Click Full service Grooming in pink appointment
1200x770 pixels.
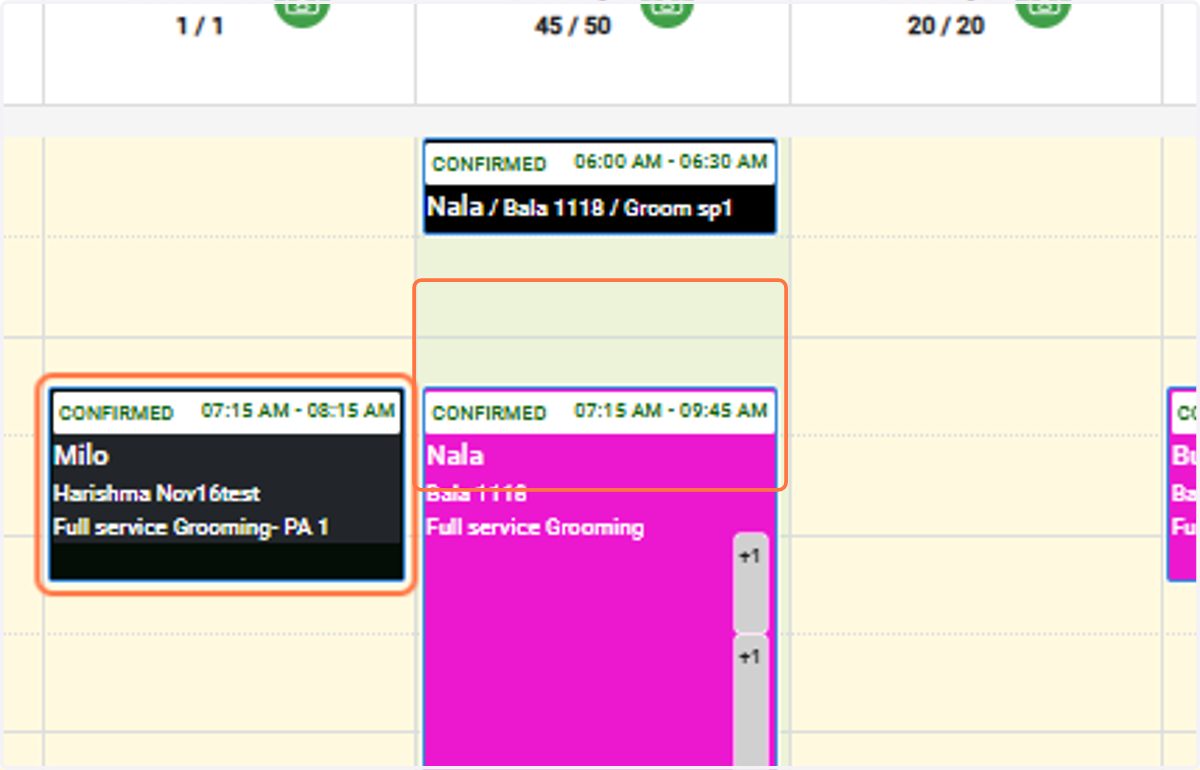pos(535,527)
